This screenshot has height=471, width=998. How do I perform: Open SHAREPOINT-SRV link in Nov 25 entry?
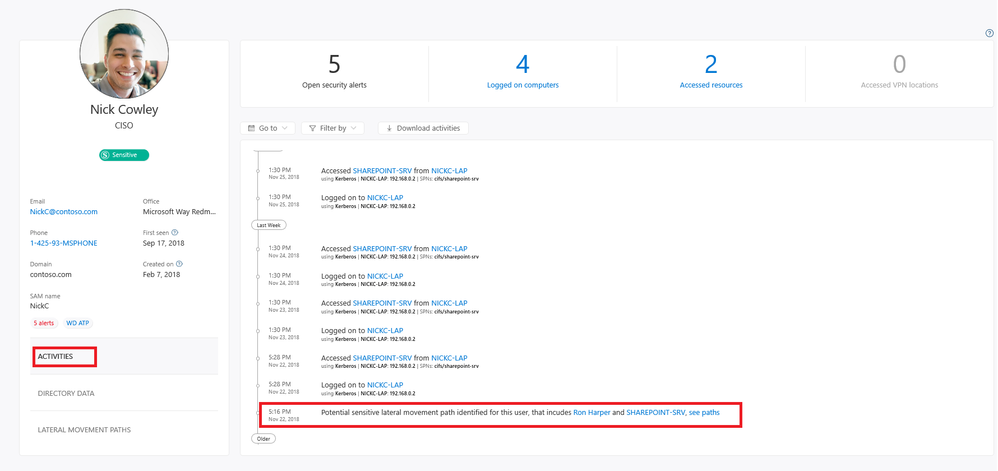tap(382, 171)
